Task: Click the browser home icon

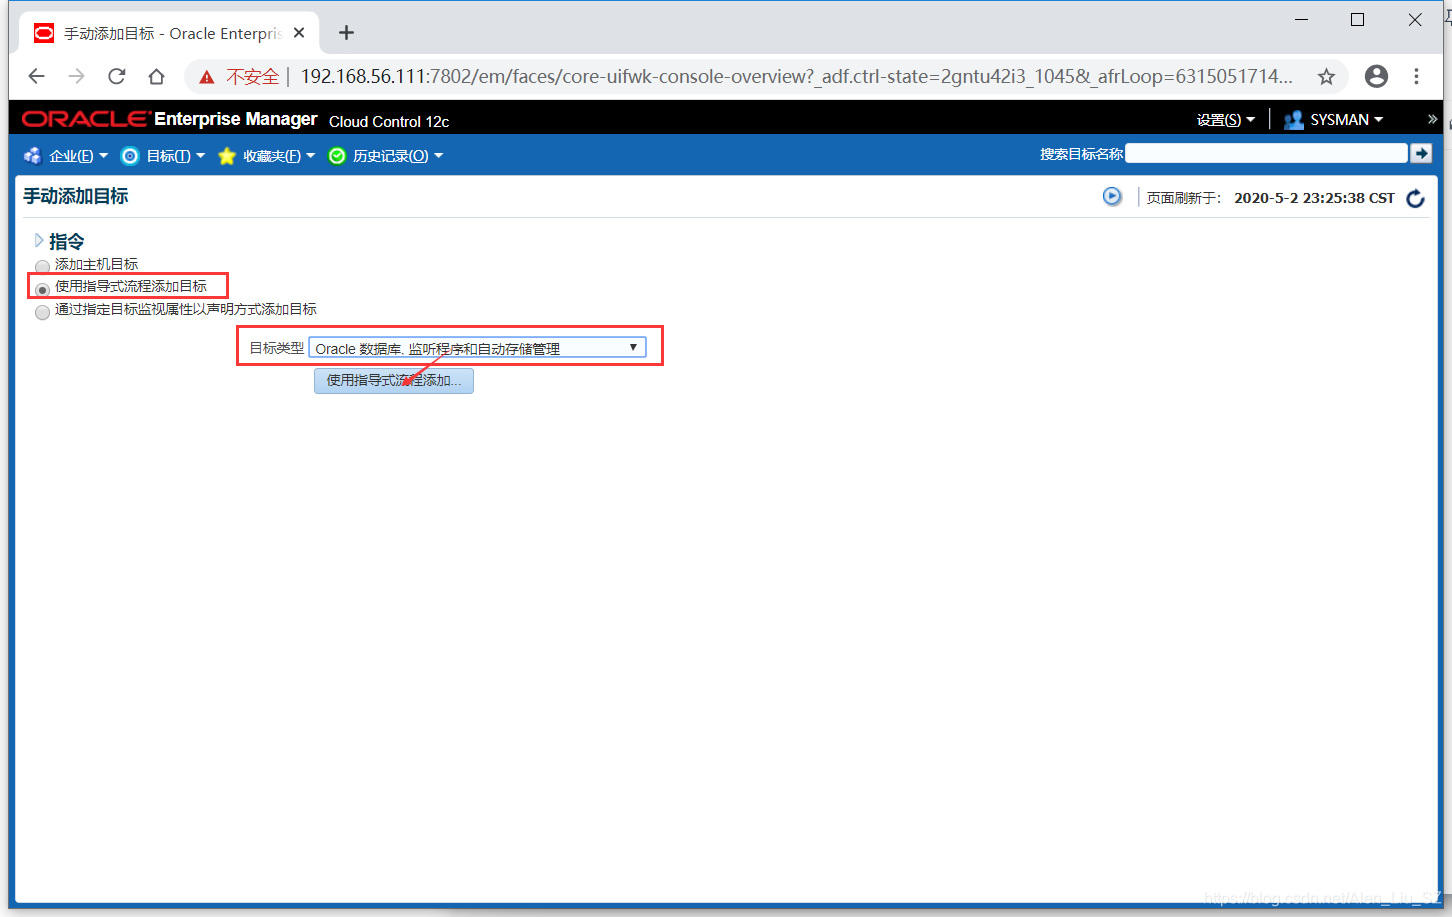Action: click(156, 76)
